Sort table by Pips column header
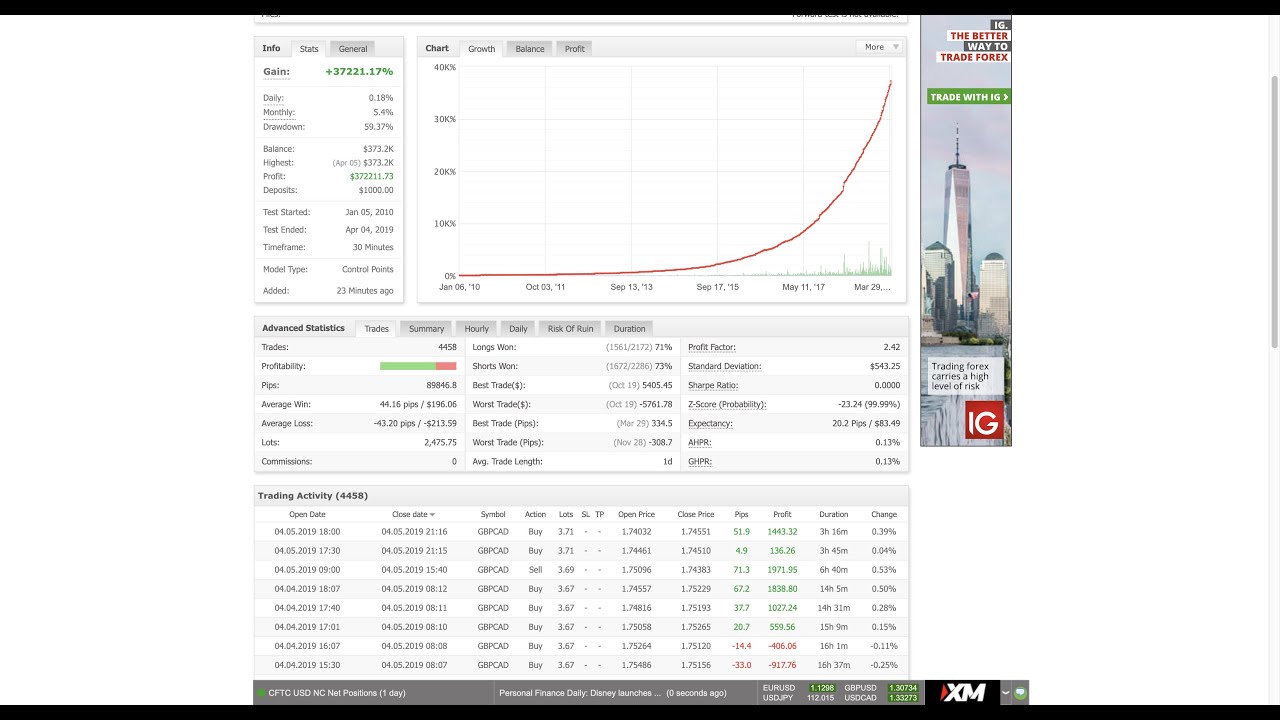Screen dimensions: 1280x720 point(741,515)
